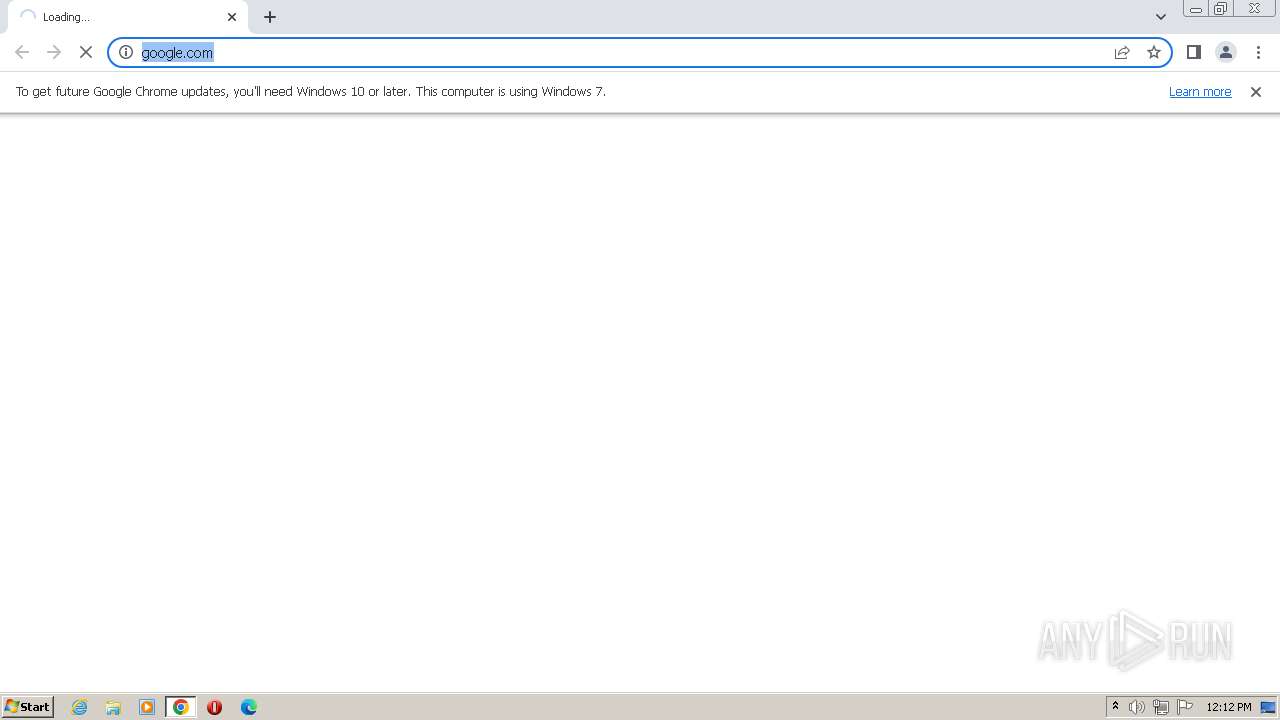Launch Opera from the taskbar
The width and height of the screenshot is (1280, 720).
tap(214, 707)
